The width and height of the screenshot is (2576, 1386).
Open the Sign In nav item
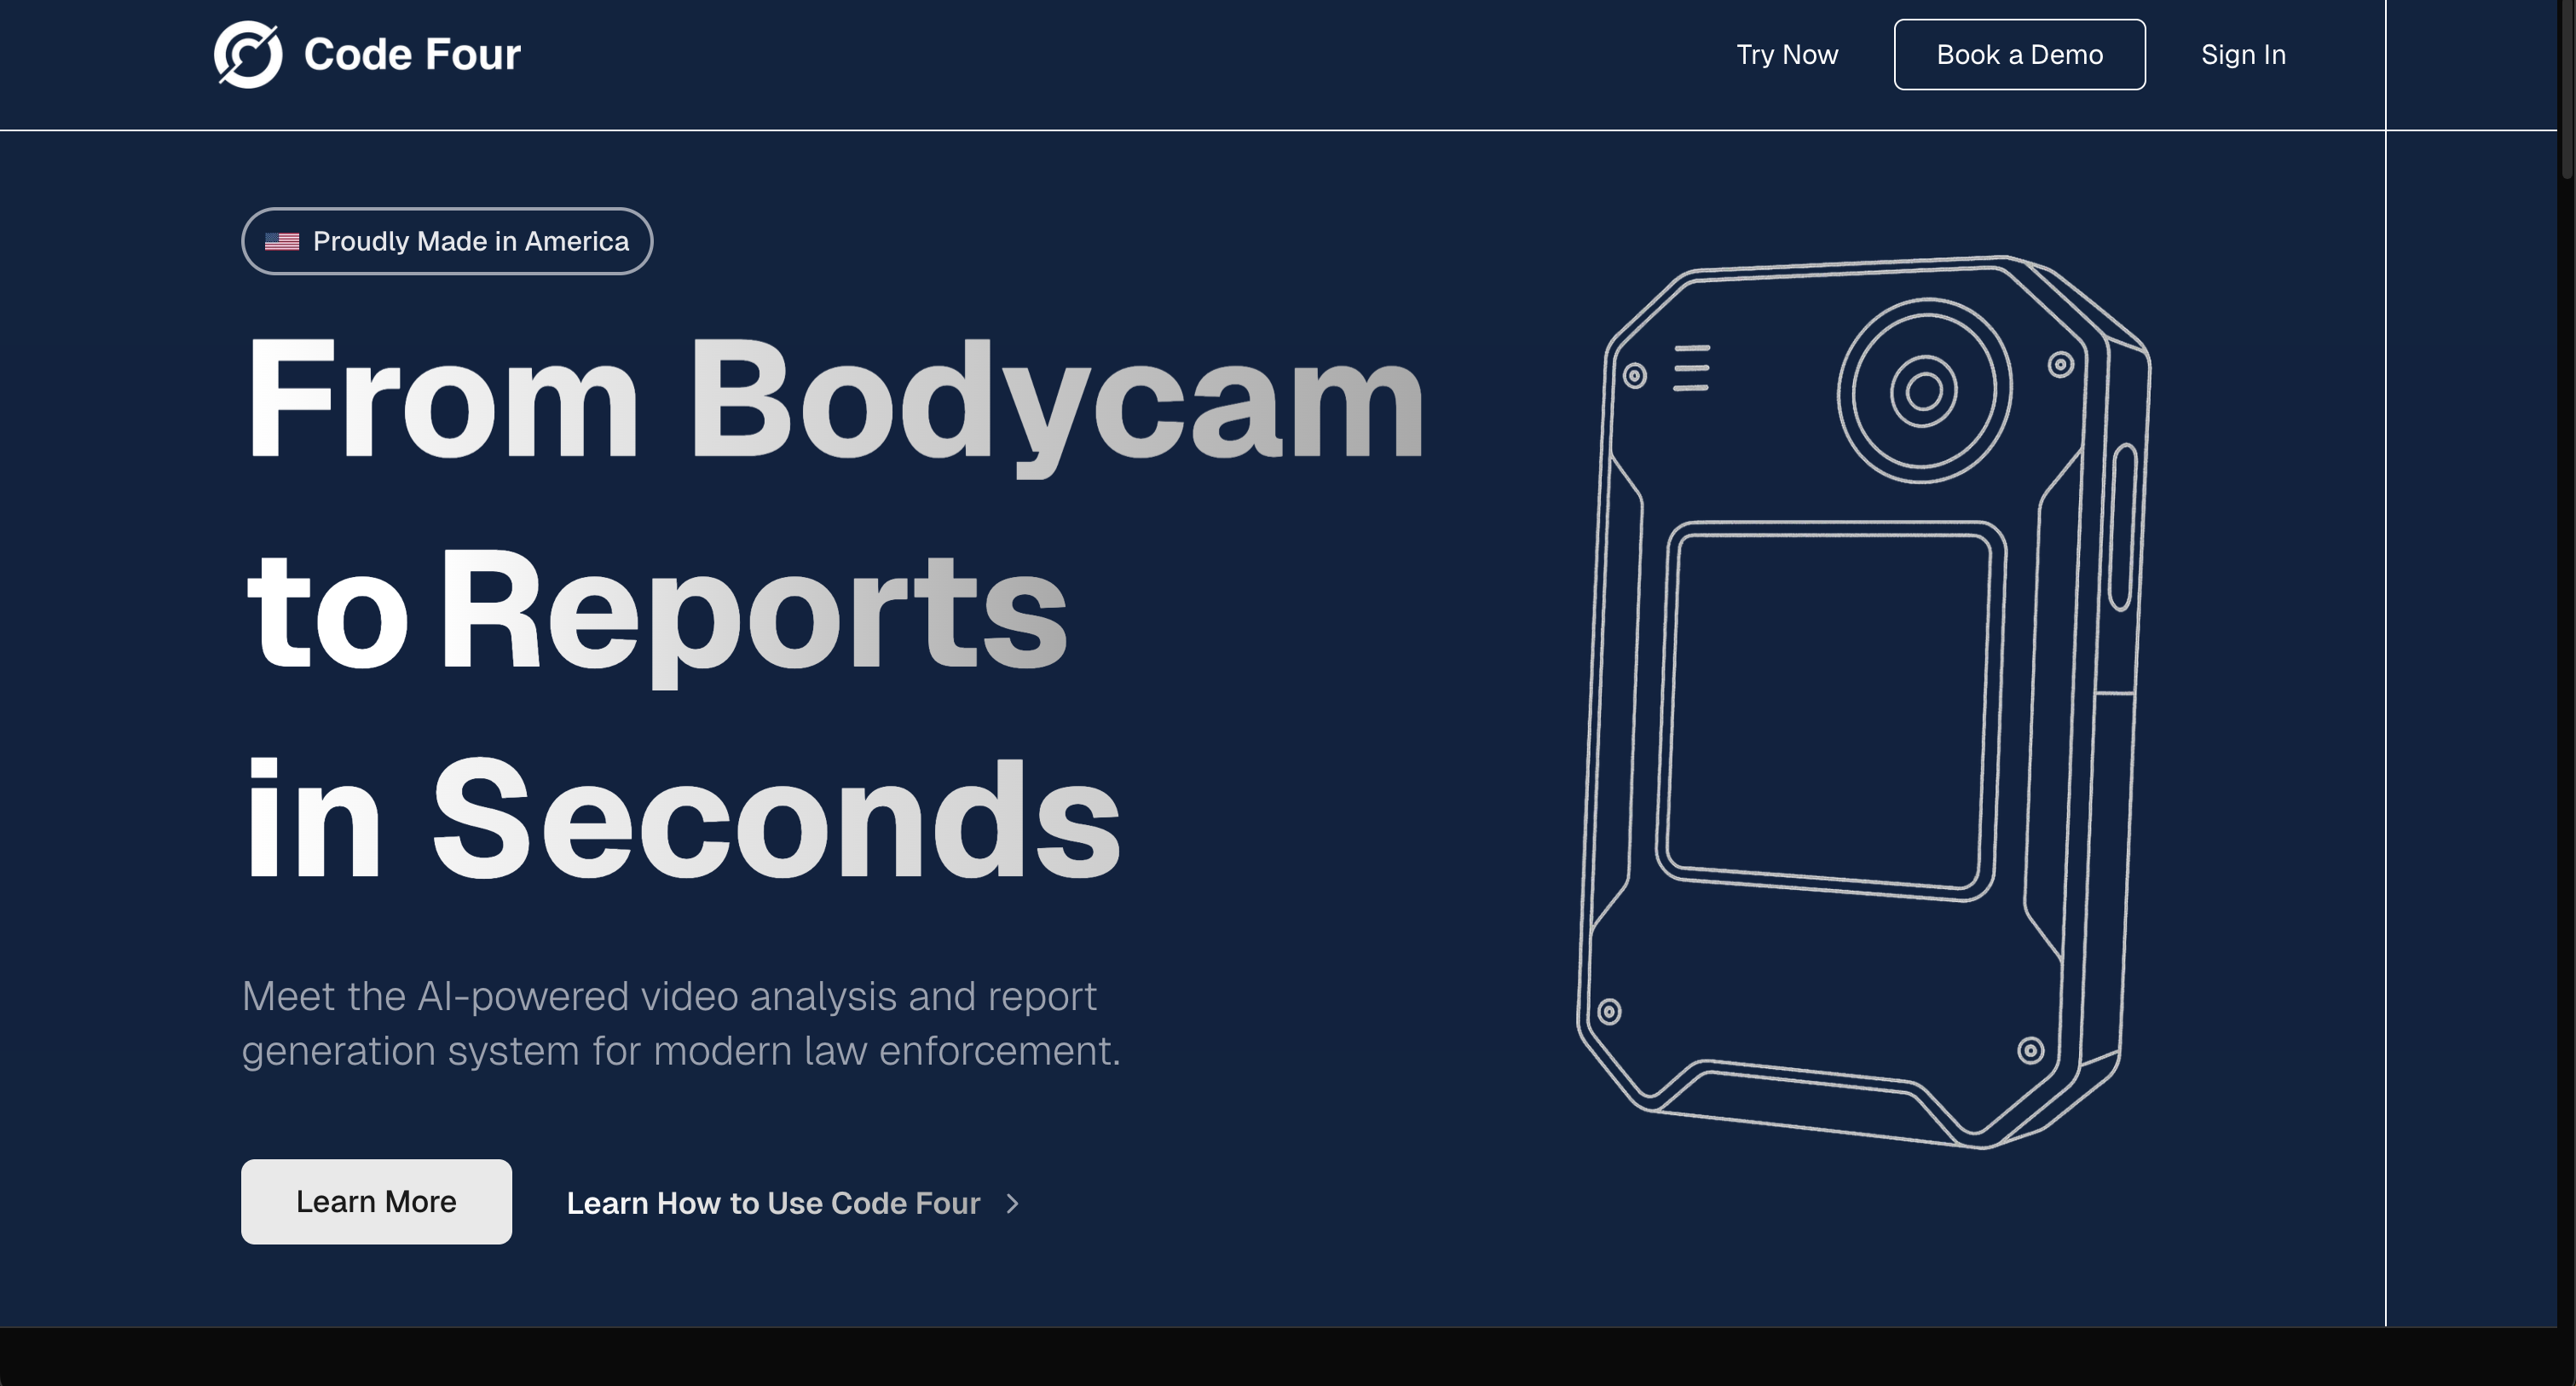(x=2242, y=55)
